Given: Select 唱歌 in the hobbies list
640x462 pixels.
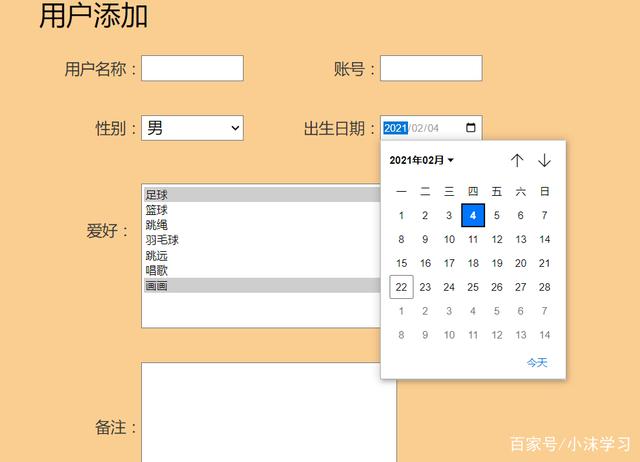Looking at the screenshot, I should (x=262, y=271).
